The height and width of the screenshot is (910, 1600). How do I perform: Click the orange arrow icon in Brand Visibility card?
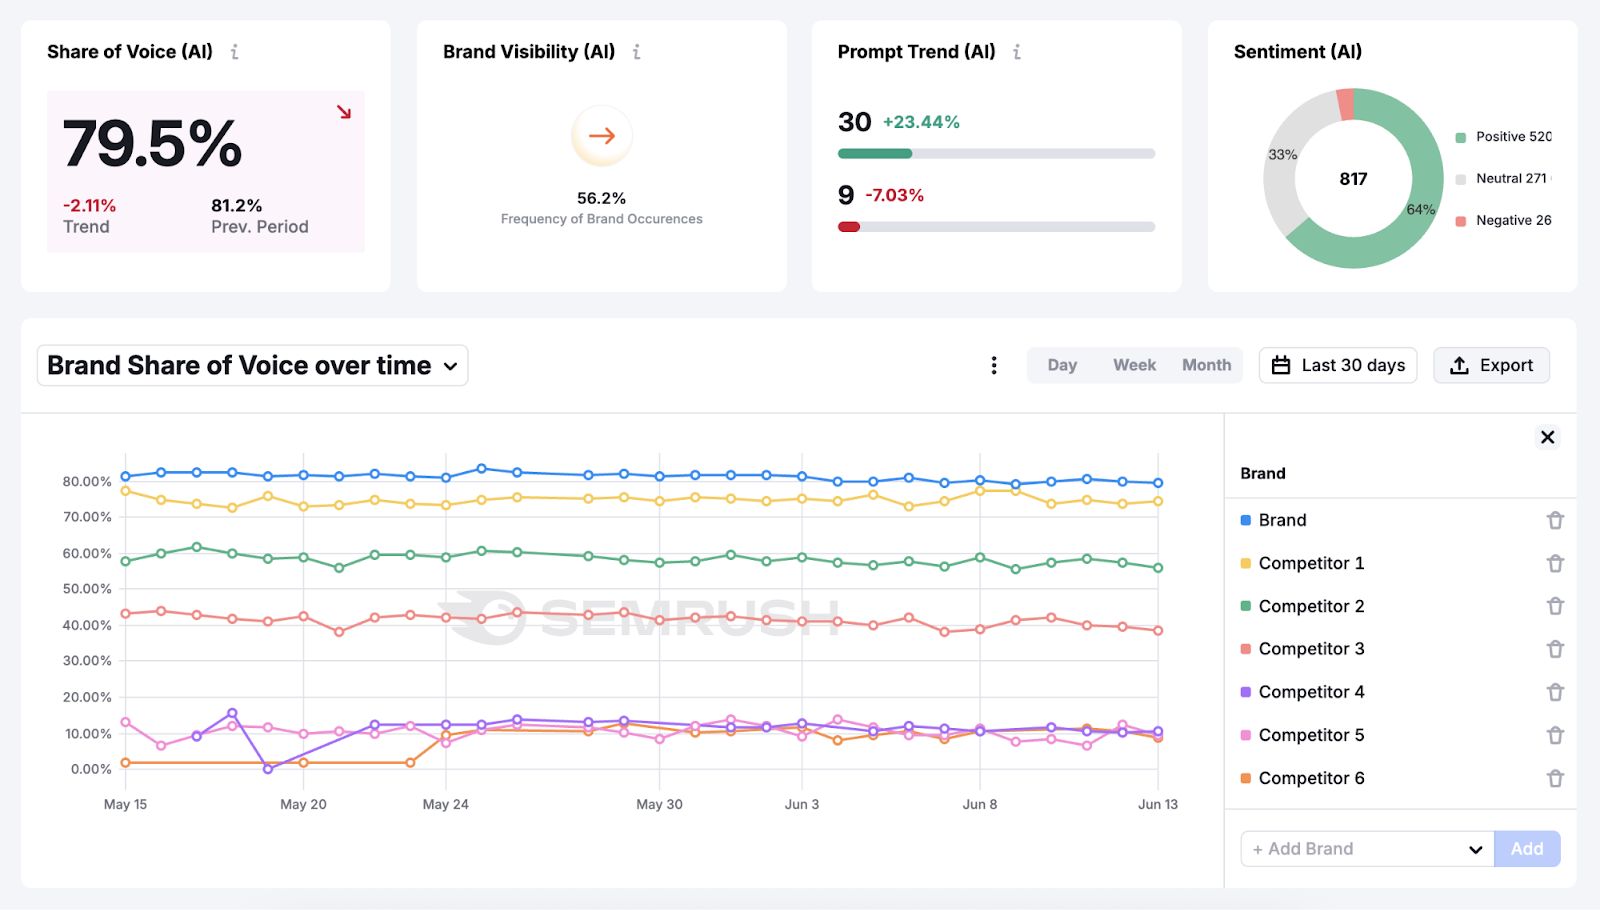pyautogui.click(x=601, y=136)
